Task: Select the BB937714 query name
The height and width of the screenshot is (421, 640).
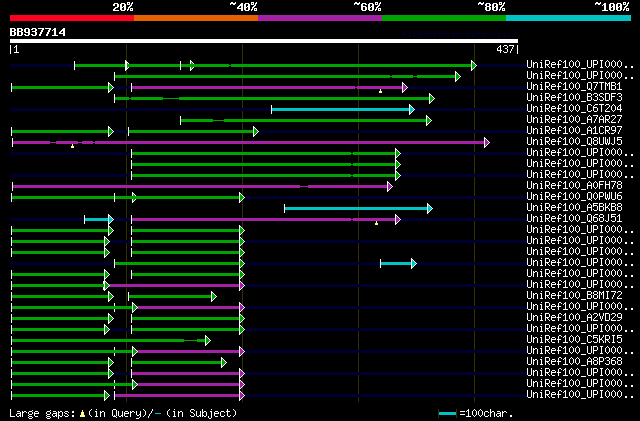Action: coord(38,32)
